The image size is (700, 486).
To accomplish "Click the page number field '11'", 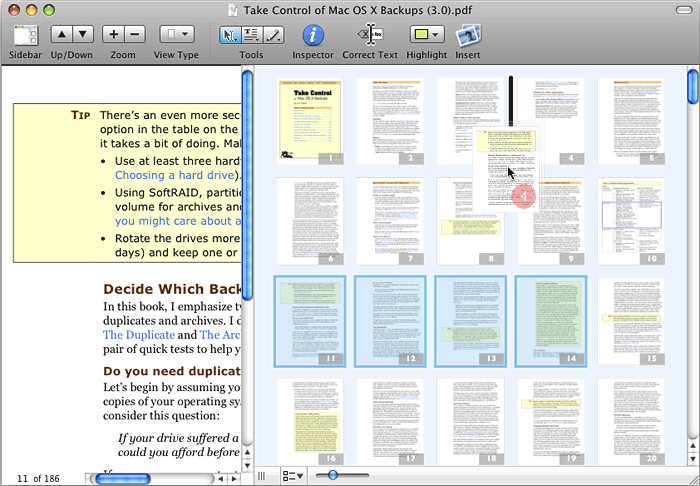I will pyautogui.click(x=23, y=479).
